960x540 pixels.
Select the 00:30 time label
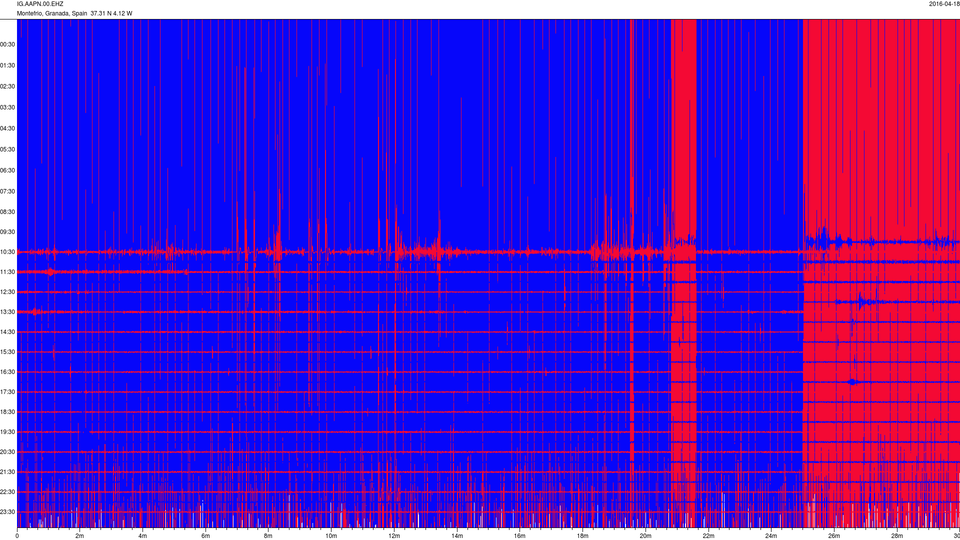(x=7, y=45)
